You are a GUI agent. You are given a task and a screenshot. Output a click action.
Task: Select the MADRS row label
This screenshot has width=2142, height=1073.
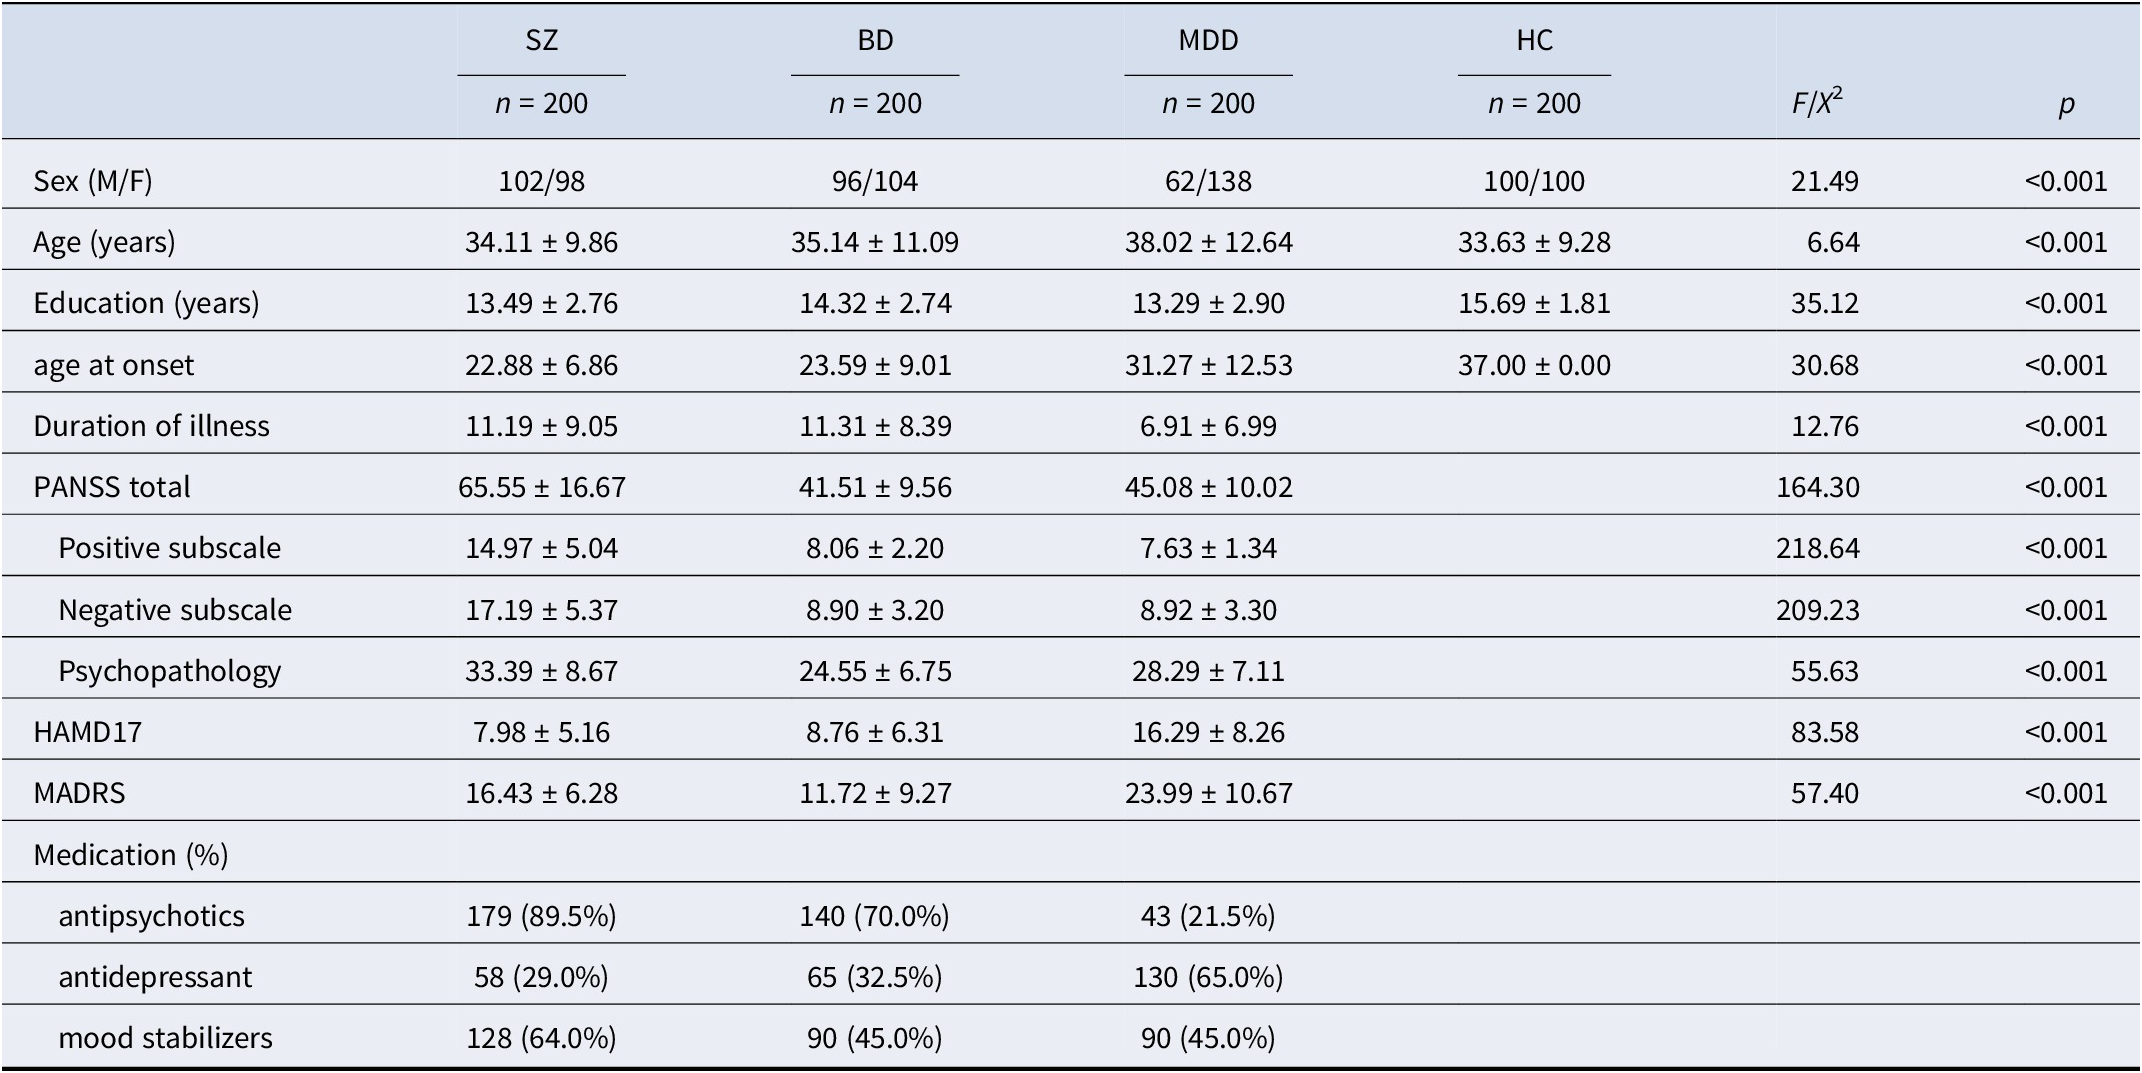[79, 793]
